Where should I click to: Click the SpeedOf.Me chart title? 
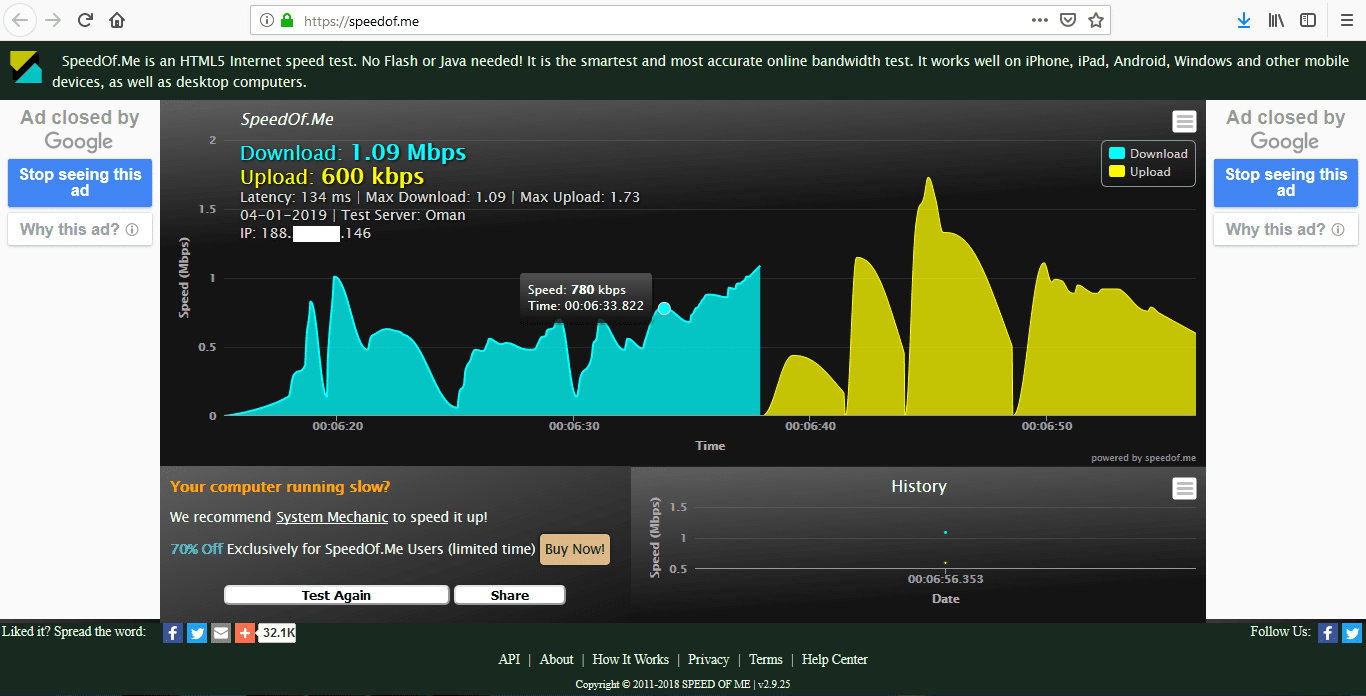[287, 119]
